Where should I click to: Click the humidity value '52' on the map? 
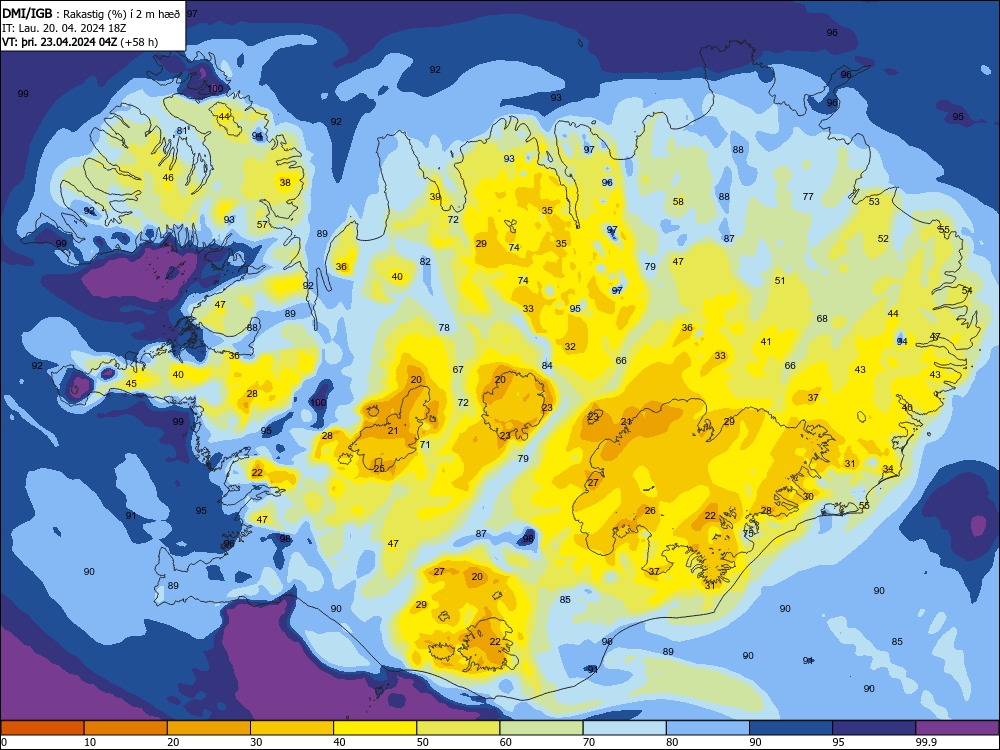pyautogui.click(x=883, y=239)
